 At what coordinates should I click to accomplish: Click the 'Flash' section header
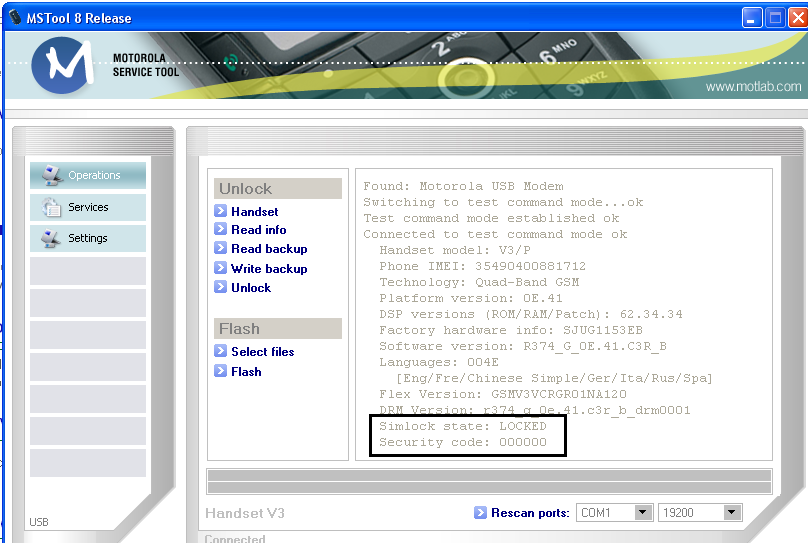[x=278, y=329]
